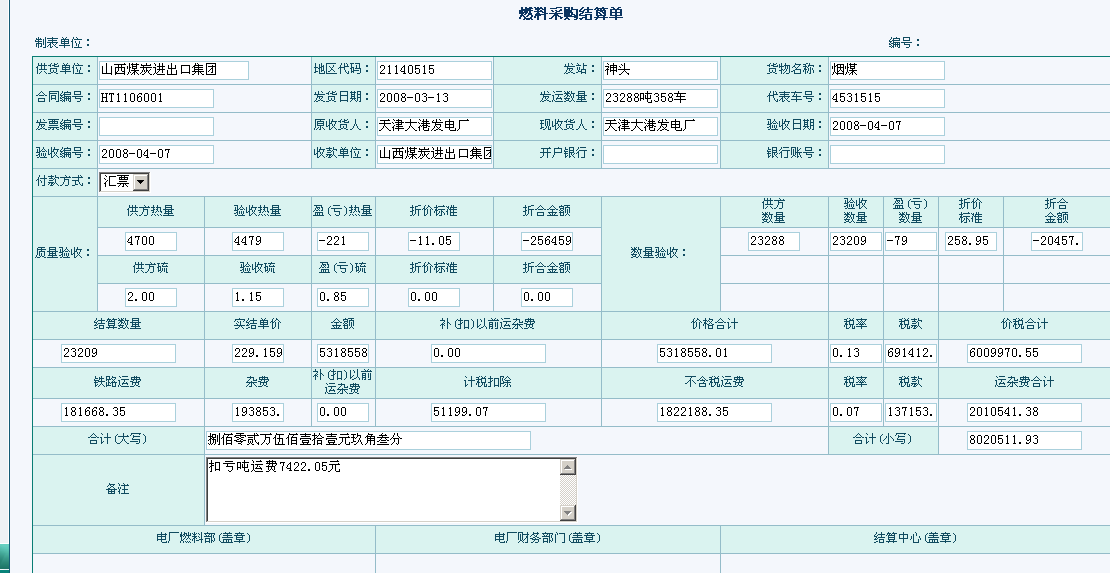Select the 合同编号 field with HT1106001
The width and height of the screenshot is (1110, 573).
(156, 98)
